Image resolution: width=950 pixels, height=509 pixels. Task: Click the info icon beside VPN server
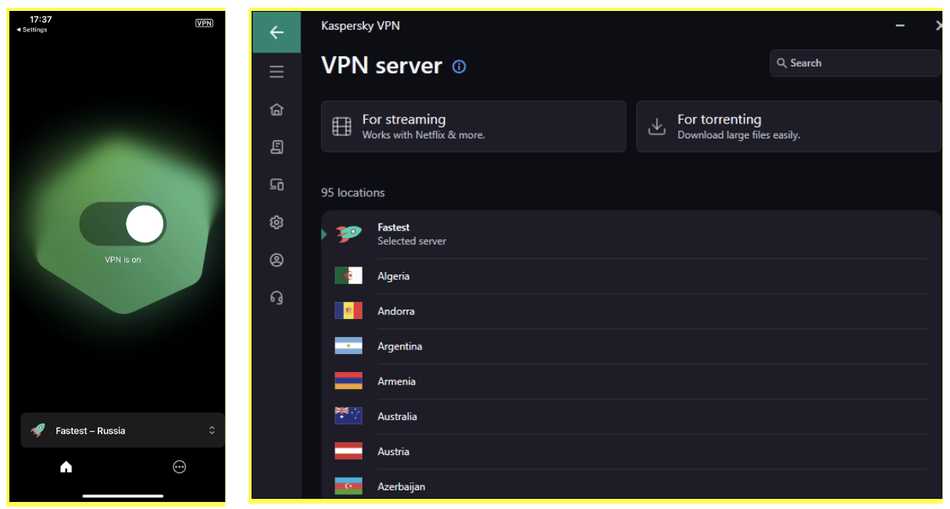point(459,67)
